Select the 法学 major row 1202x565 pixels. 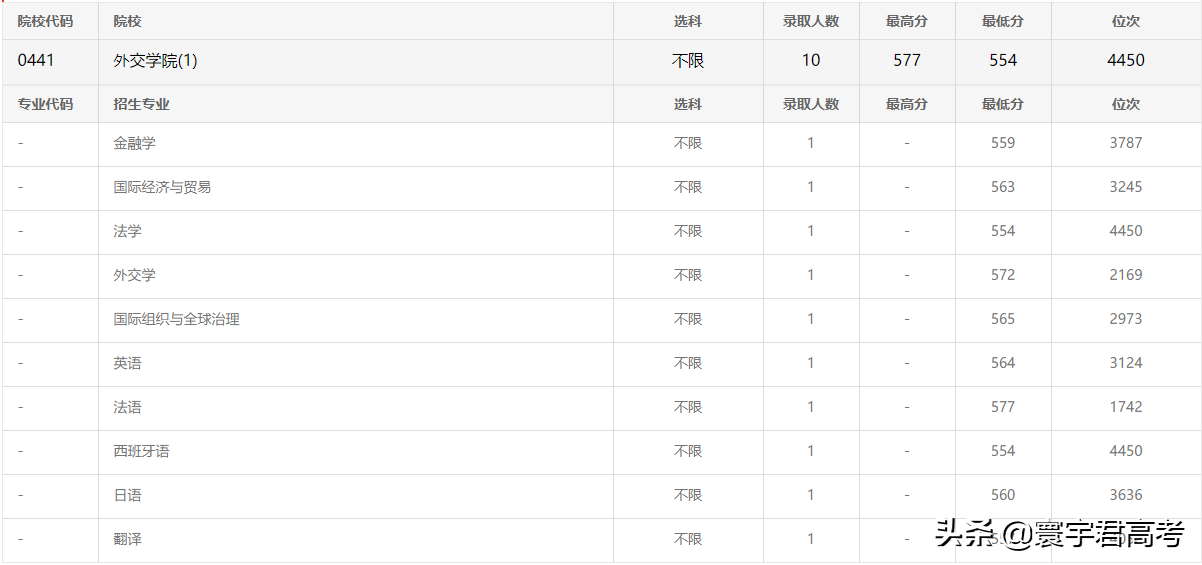pyautogui.click(x=127, y=231)
